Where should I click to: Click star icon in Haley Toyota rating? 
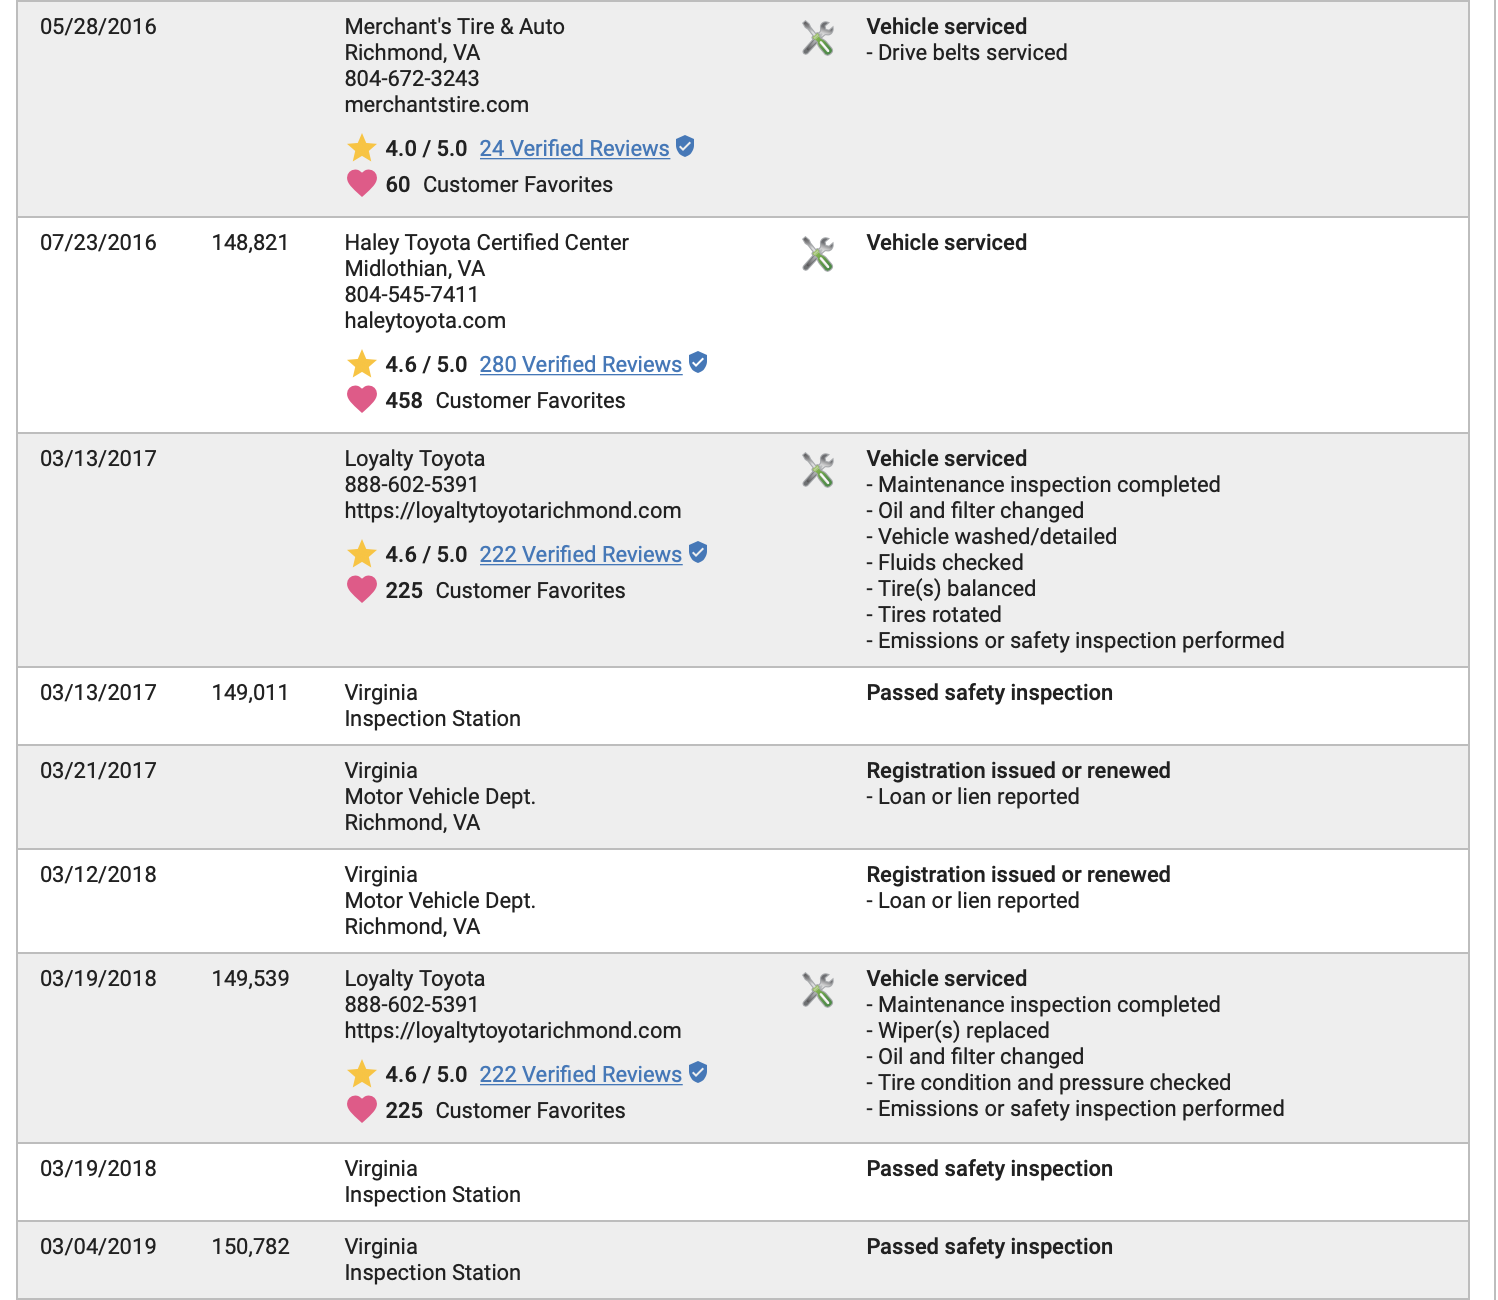361,365
